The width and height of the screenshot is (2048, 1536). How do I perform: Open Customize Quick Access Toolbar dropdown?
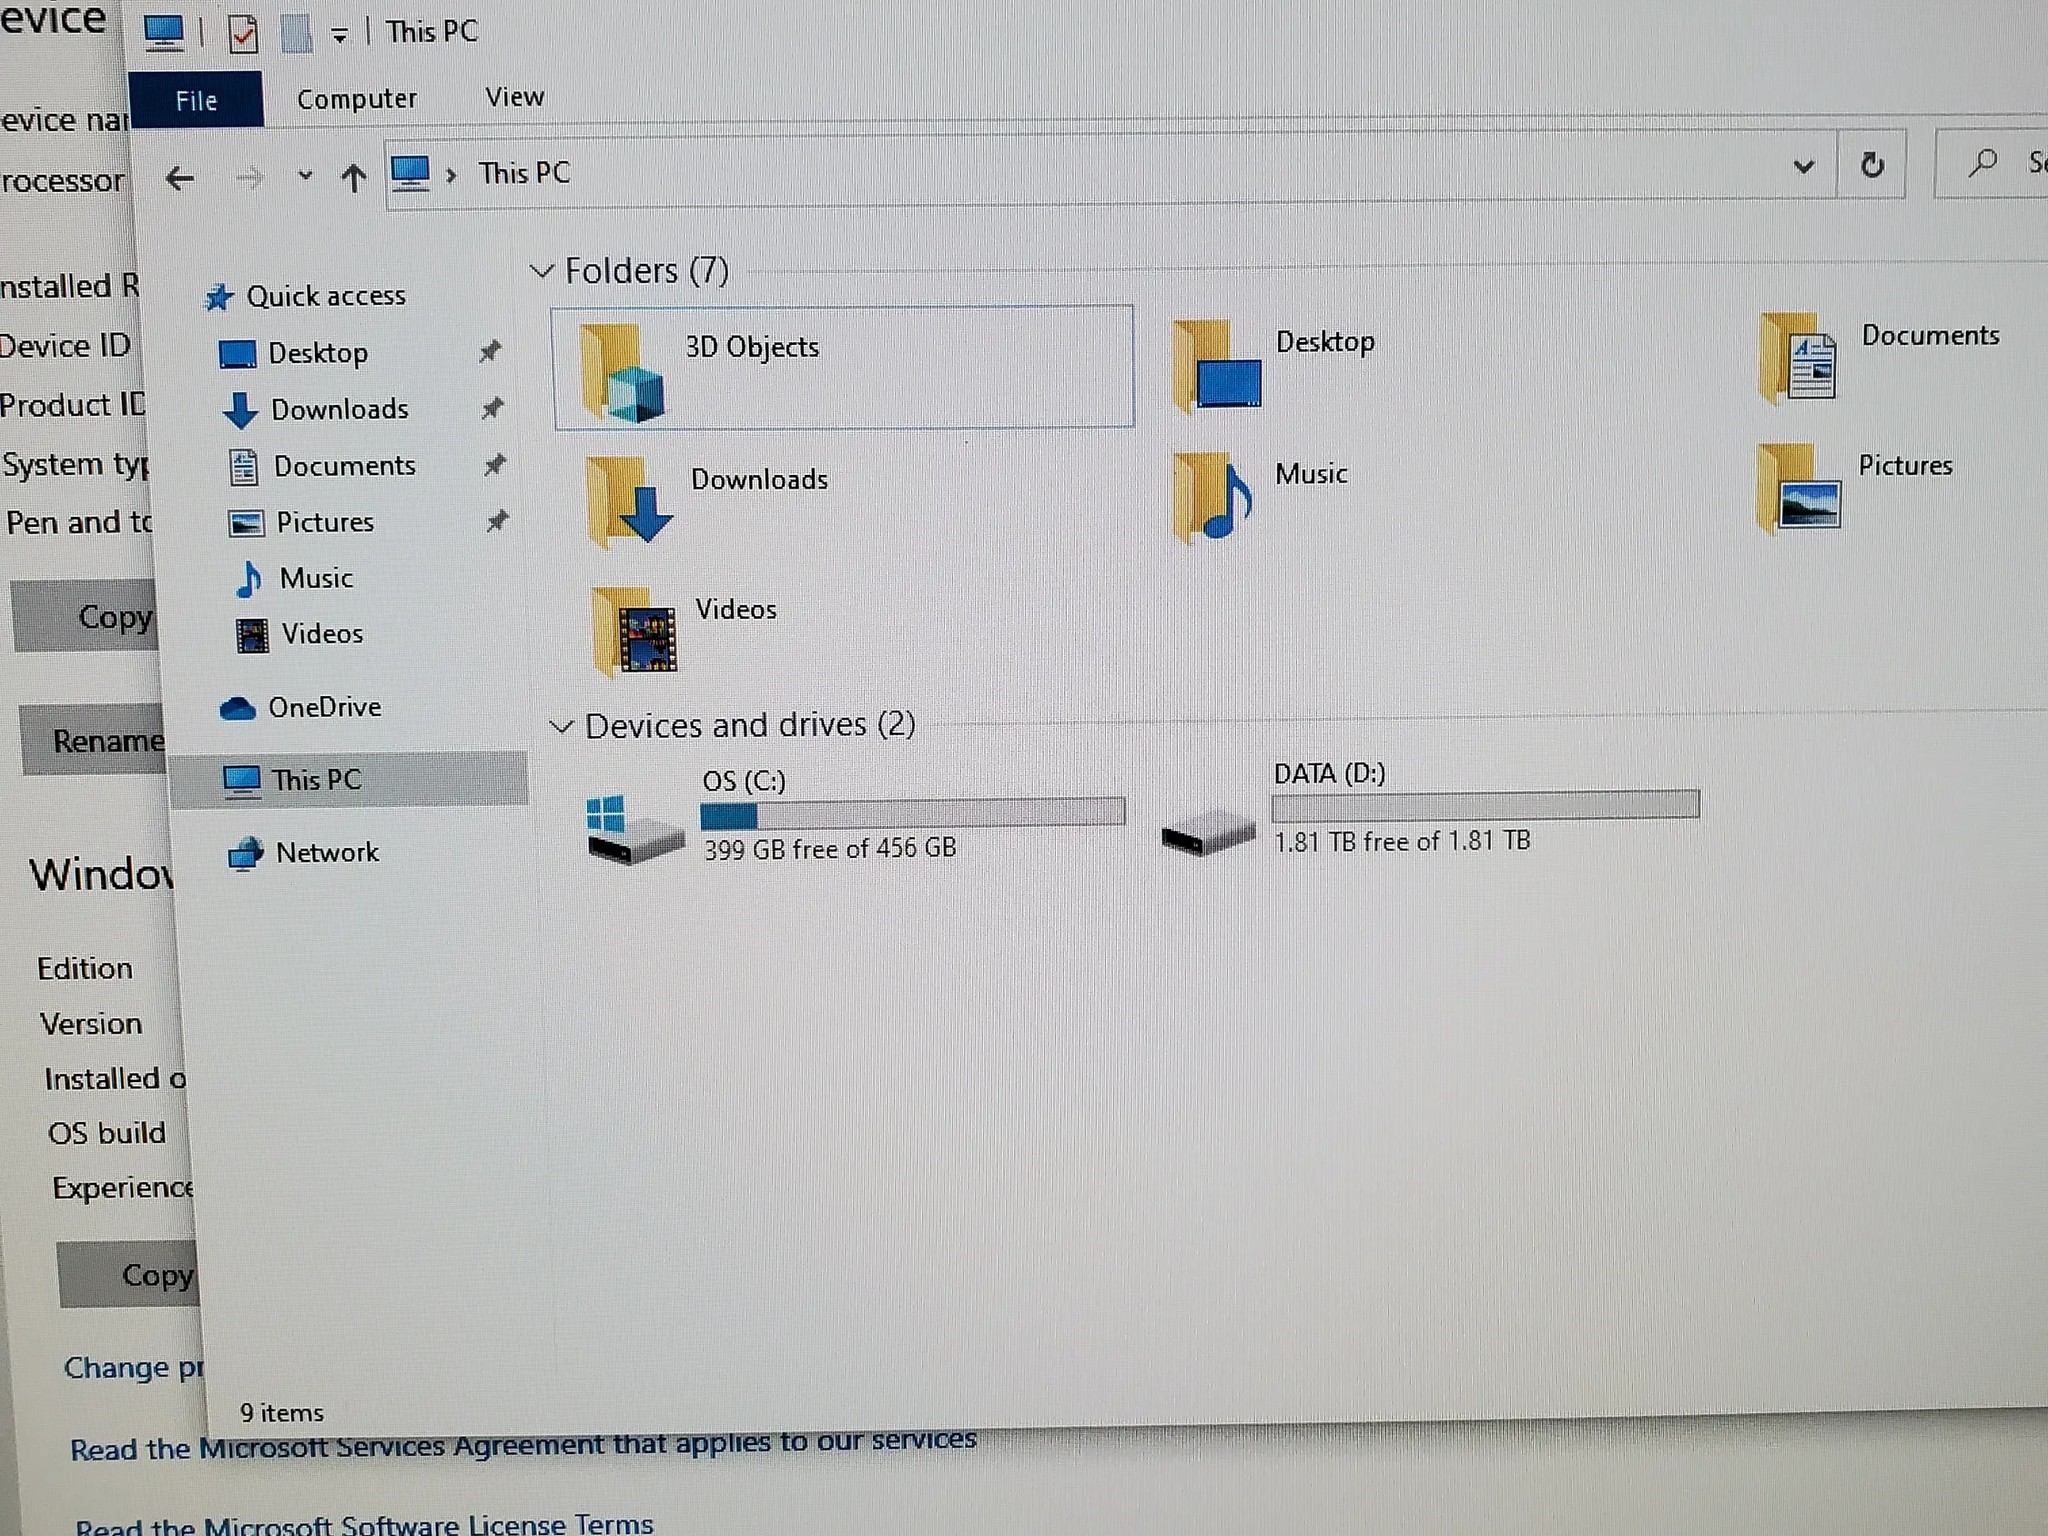[x=340, y=36]
